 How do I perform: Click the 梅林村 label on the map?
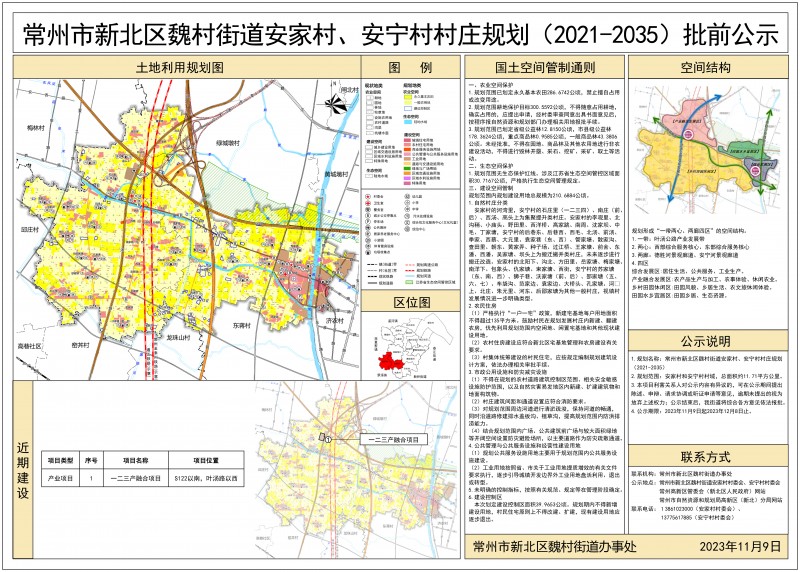35,128
